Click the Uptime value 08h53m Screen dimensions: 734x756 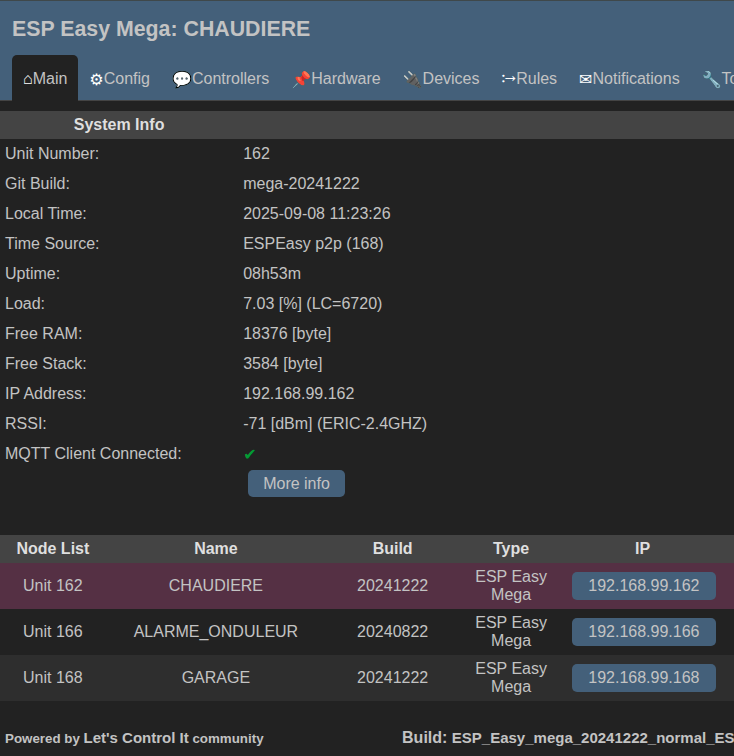coord(272,274)
